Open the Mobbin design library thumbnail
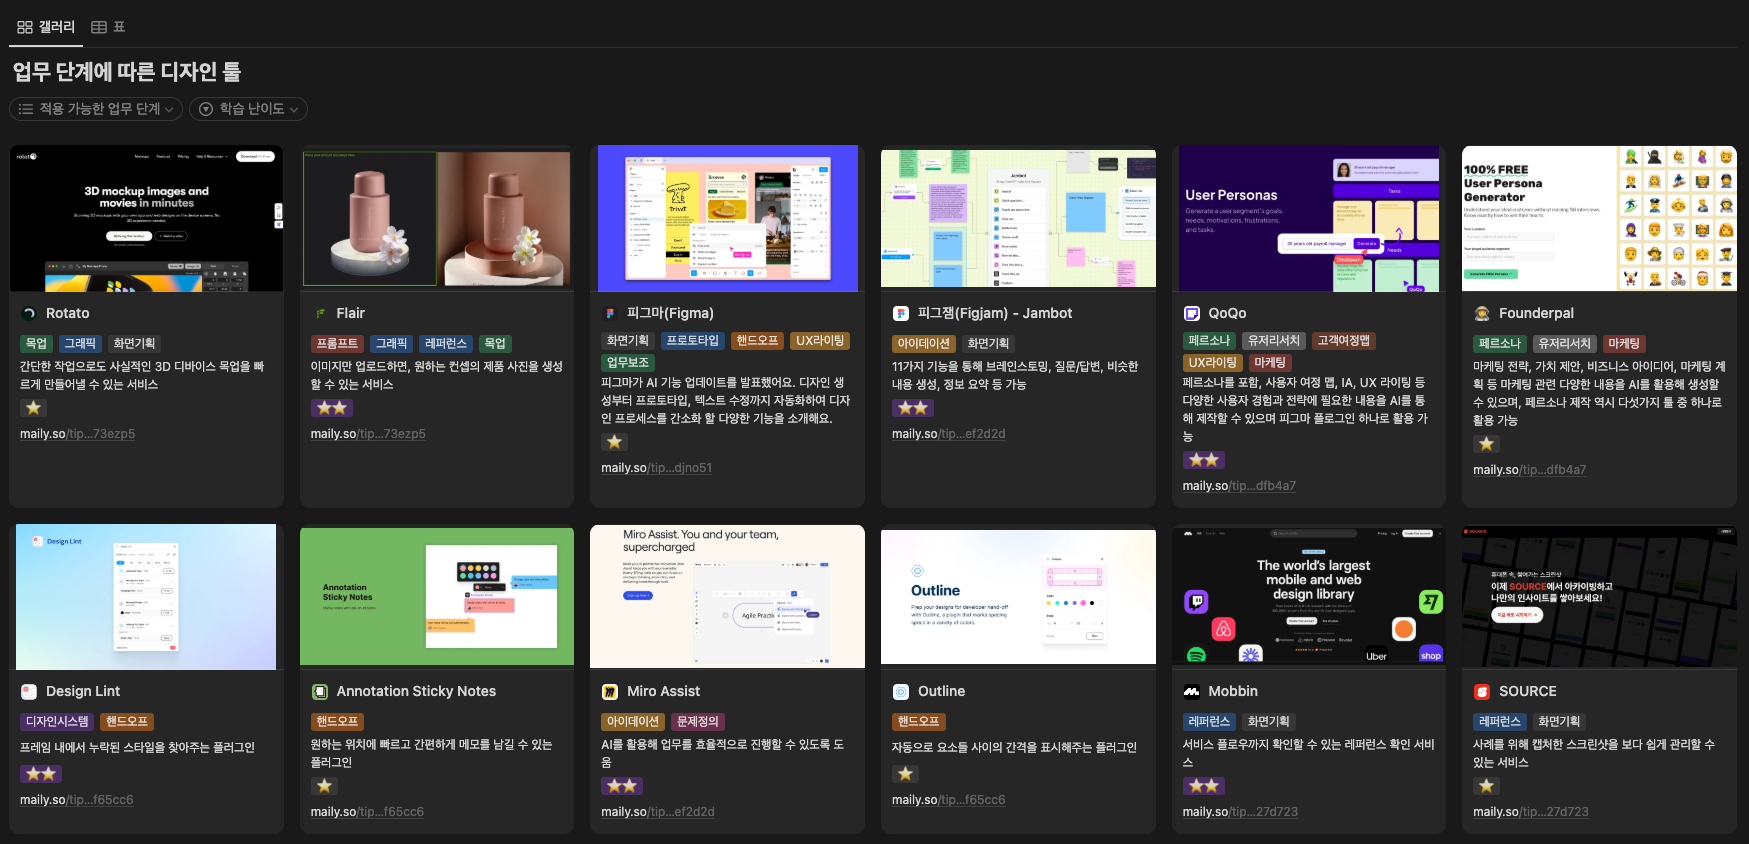Viewport: 1749px width, 844px height. pyautogui.click(x=1309, y=597)
